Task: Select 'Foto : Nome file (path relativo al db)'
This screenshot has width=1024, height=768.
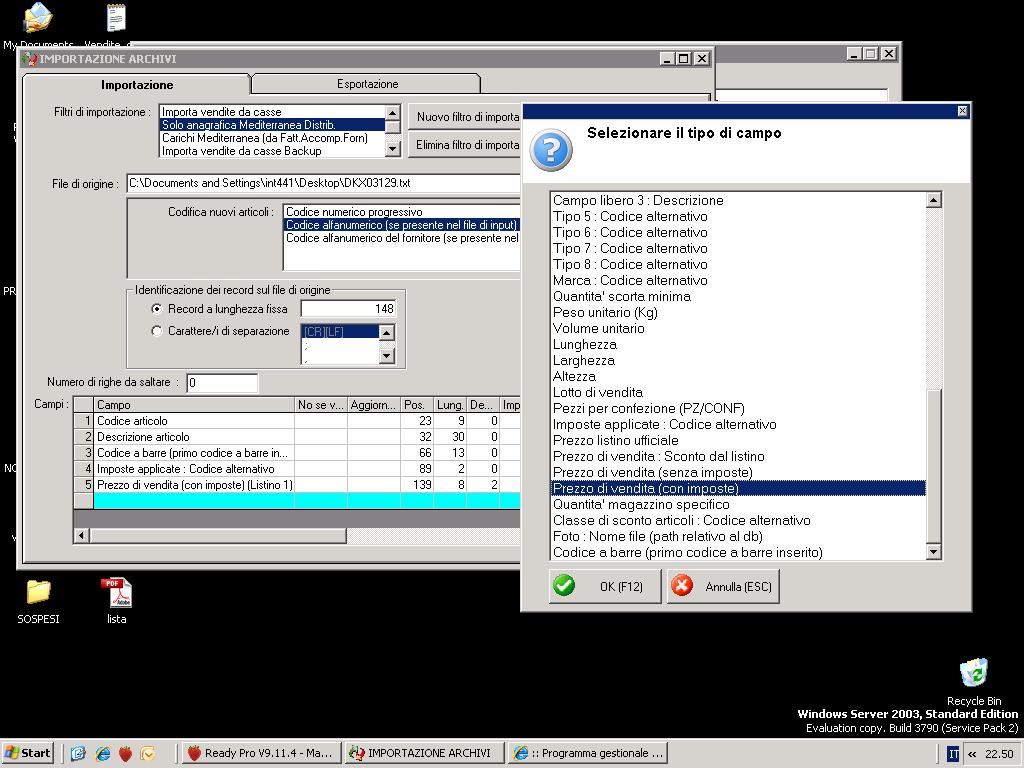Action: (739, 536)
